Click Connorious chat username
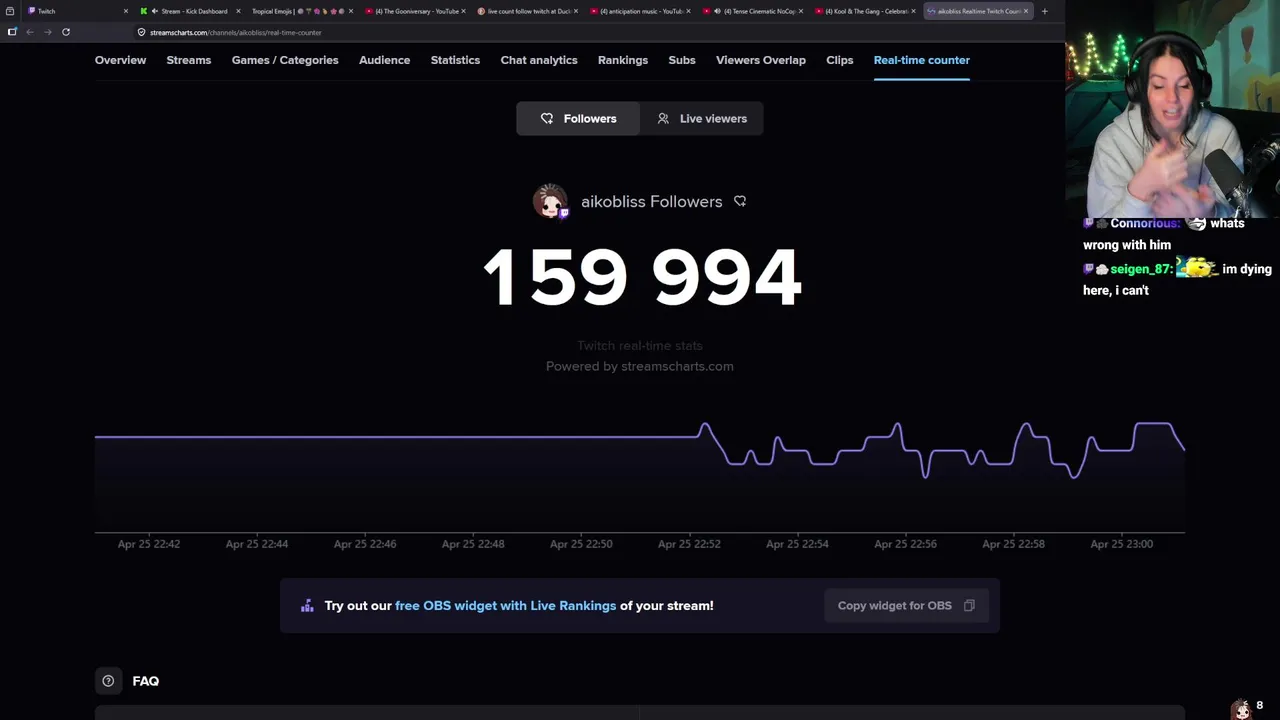 click(1145, 223)
